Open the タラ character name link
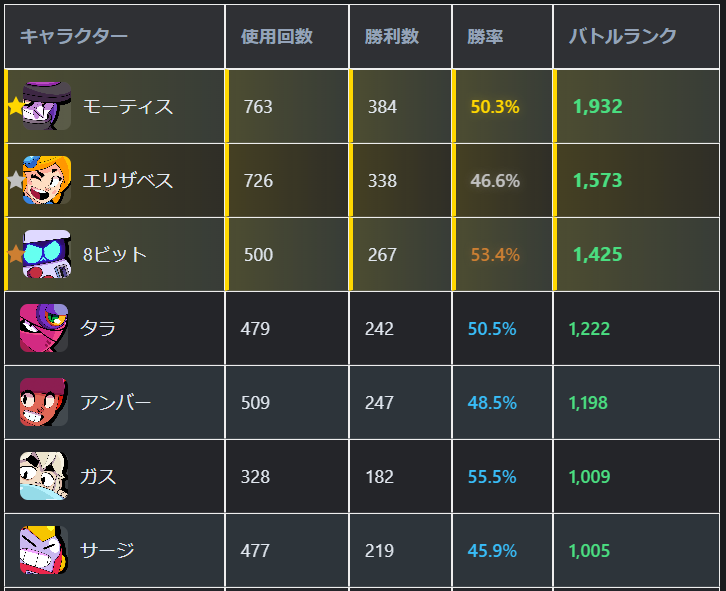Image resolution: width=726 pixels, height=591 pixels. coord(98,328)
